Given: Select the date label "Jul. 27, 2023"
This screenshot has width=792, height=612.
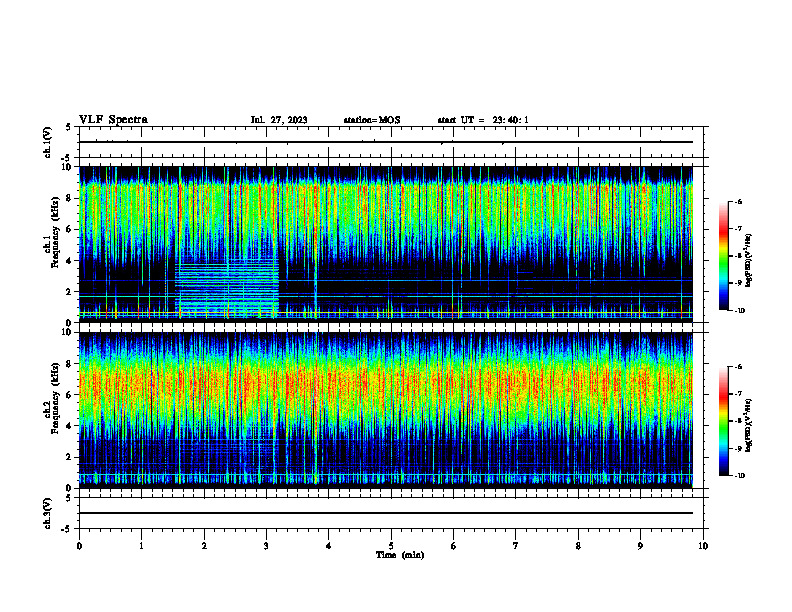Looking at the screenshot, I should tap(279, 120).
